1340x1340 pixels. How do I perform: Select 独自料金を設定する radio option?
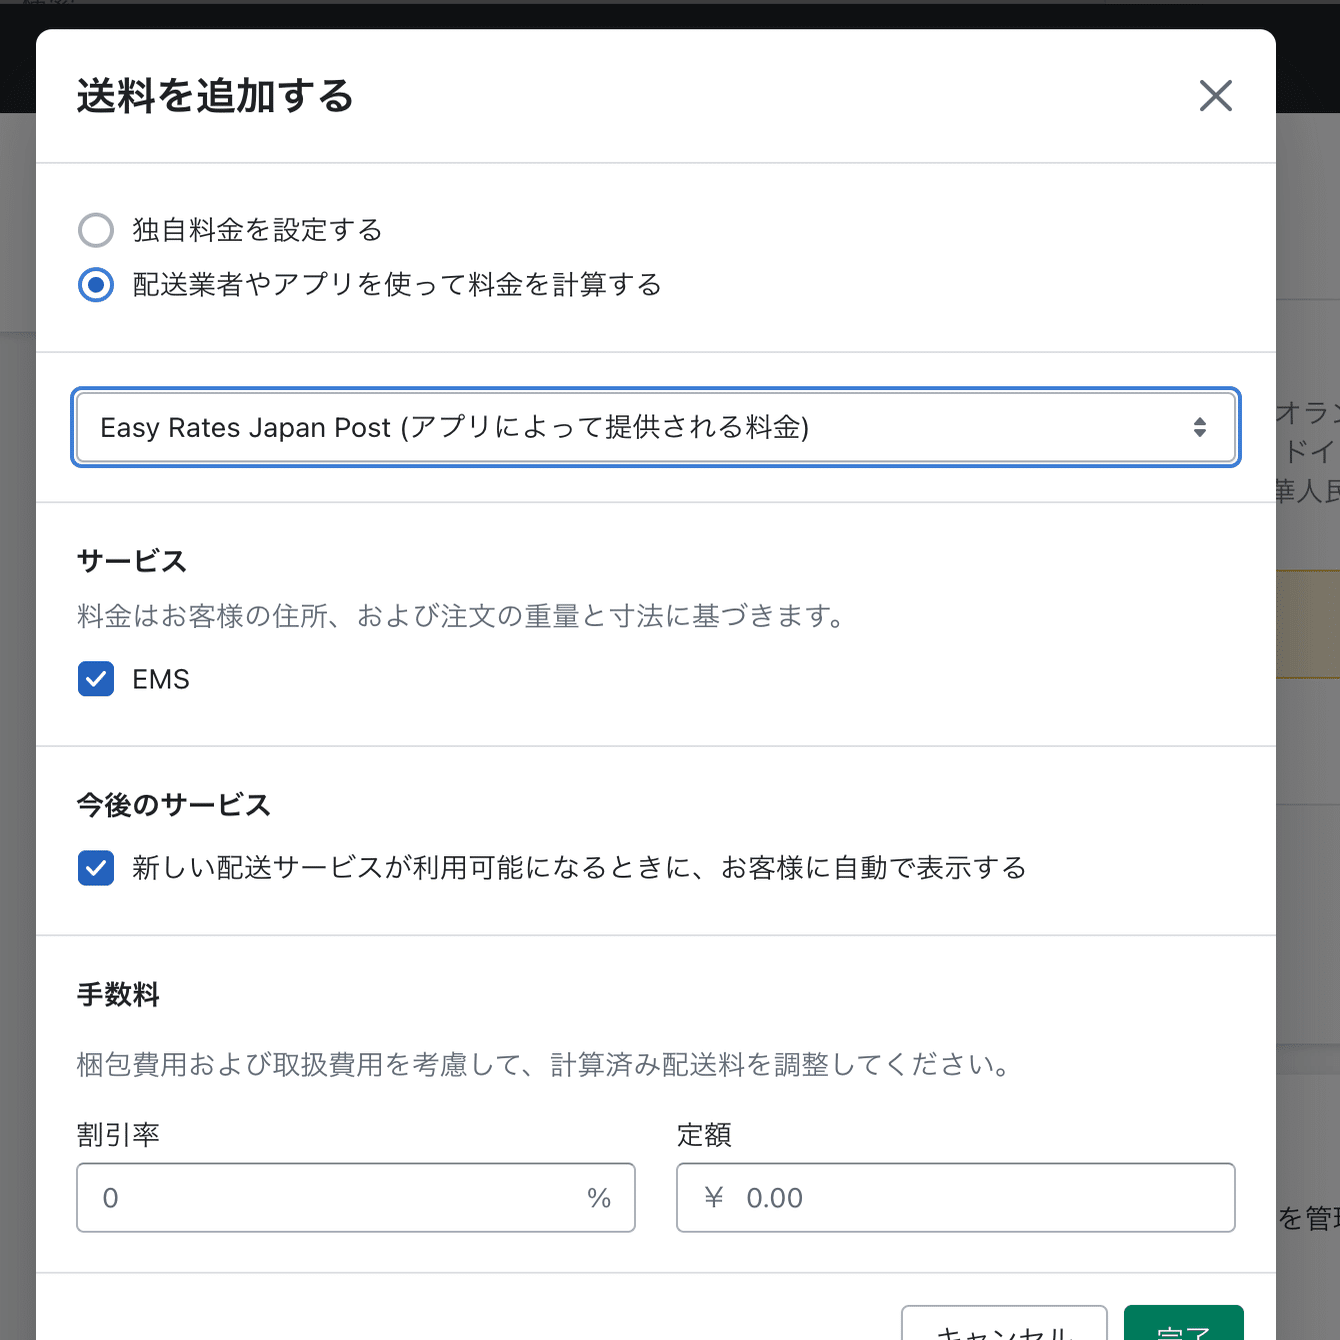pos(96,230)
